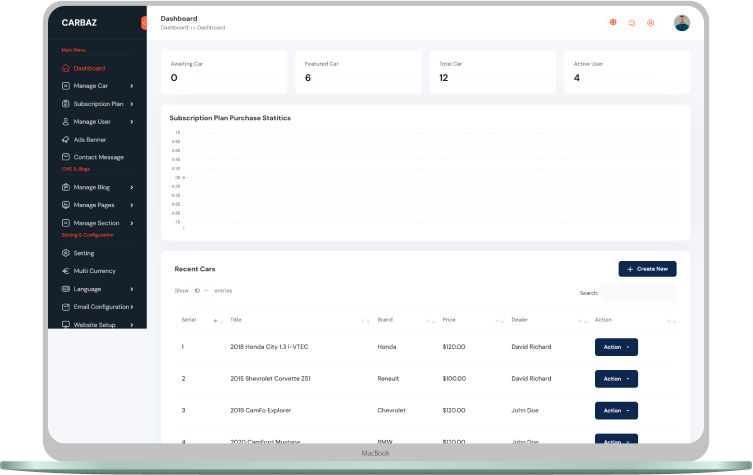The height and width of the screenshot is (475, 753).
Task: Open the chat messages icon in header
Action: pyautogui.click(x=632, y=22)
